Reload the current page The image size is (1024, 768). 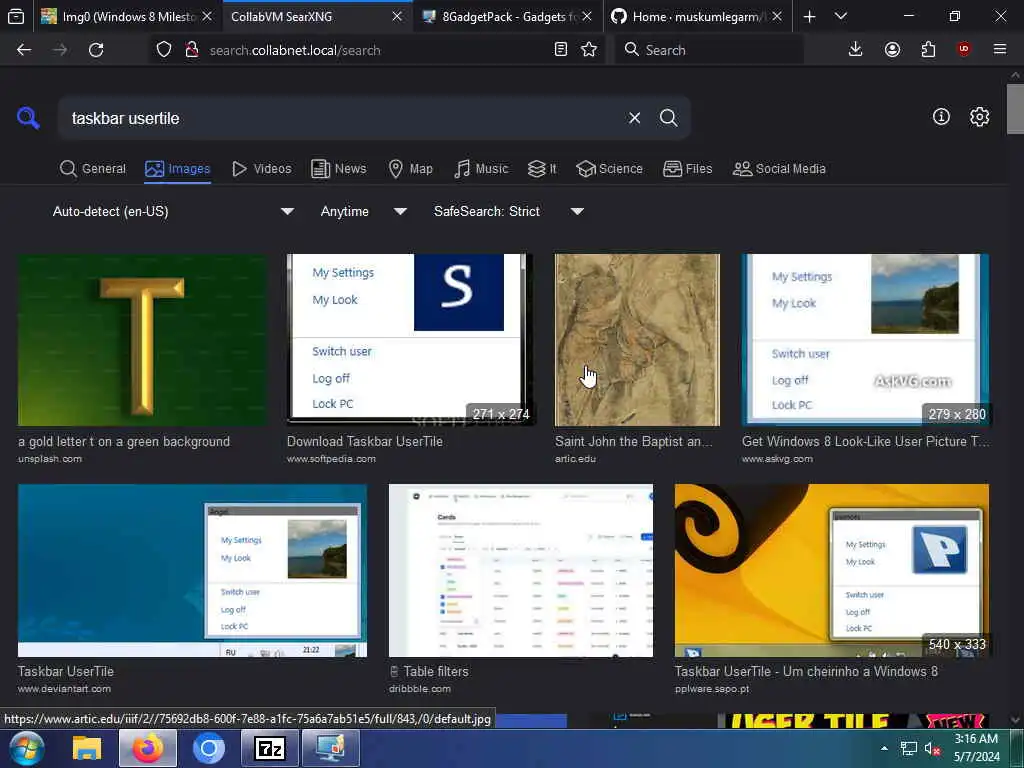tap(96, 50)
